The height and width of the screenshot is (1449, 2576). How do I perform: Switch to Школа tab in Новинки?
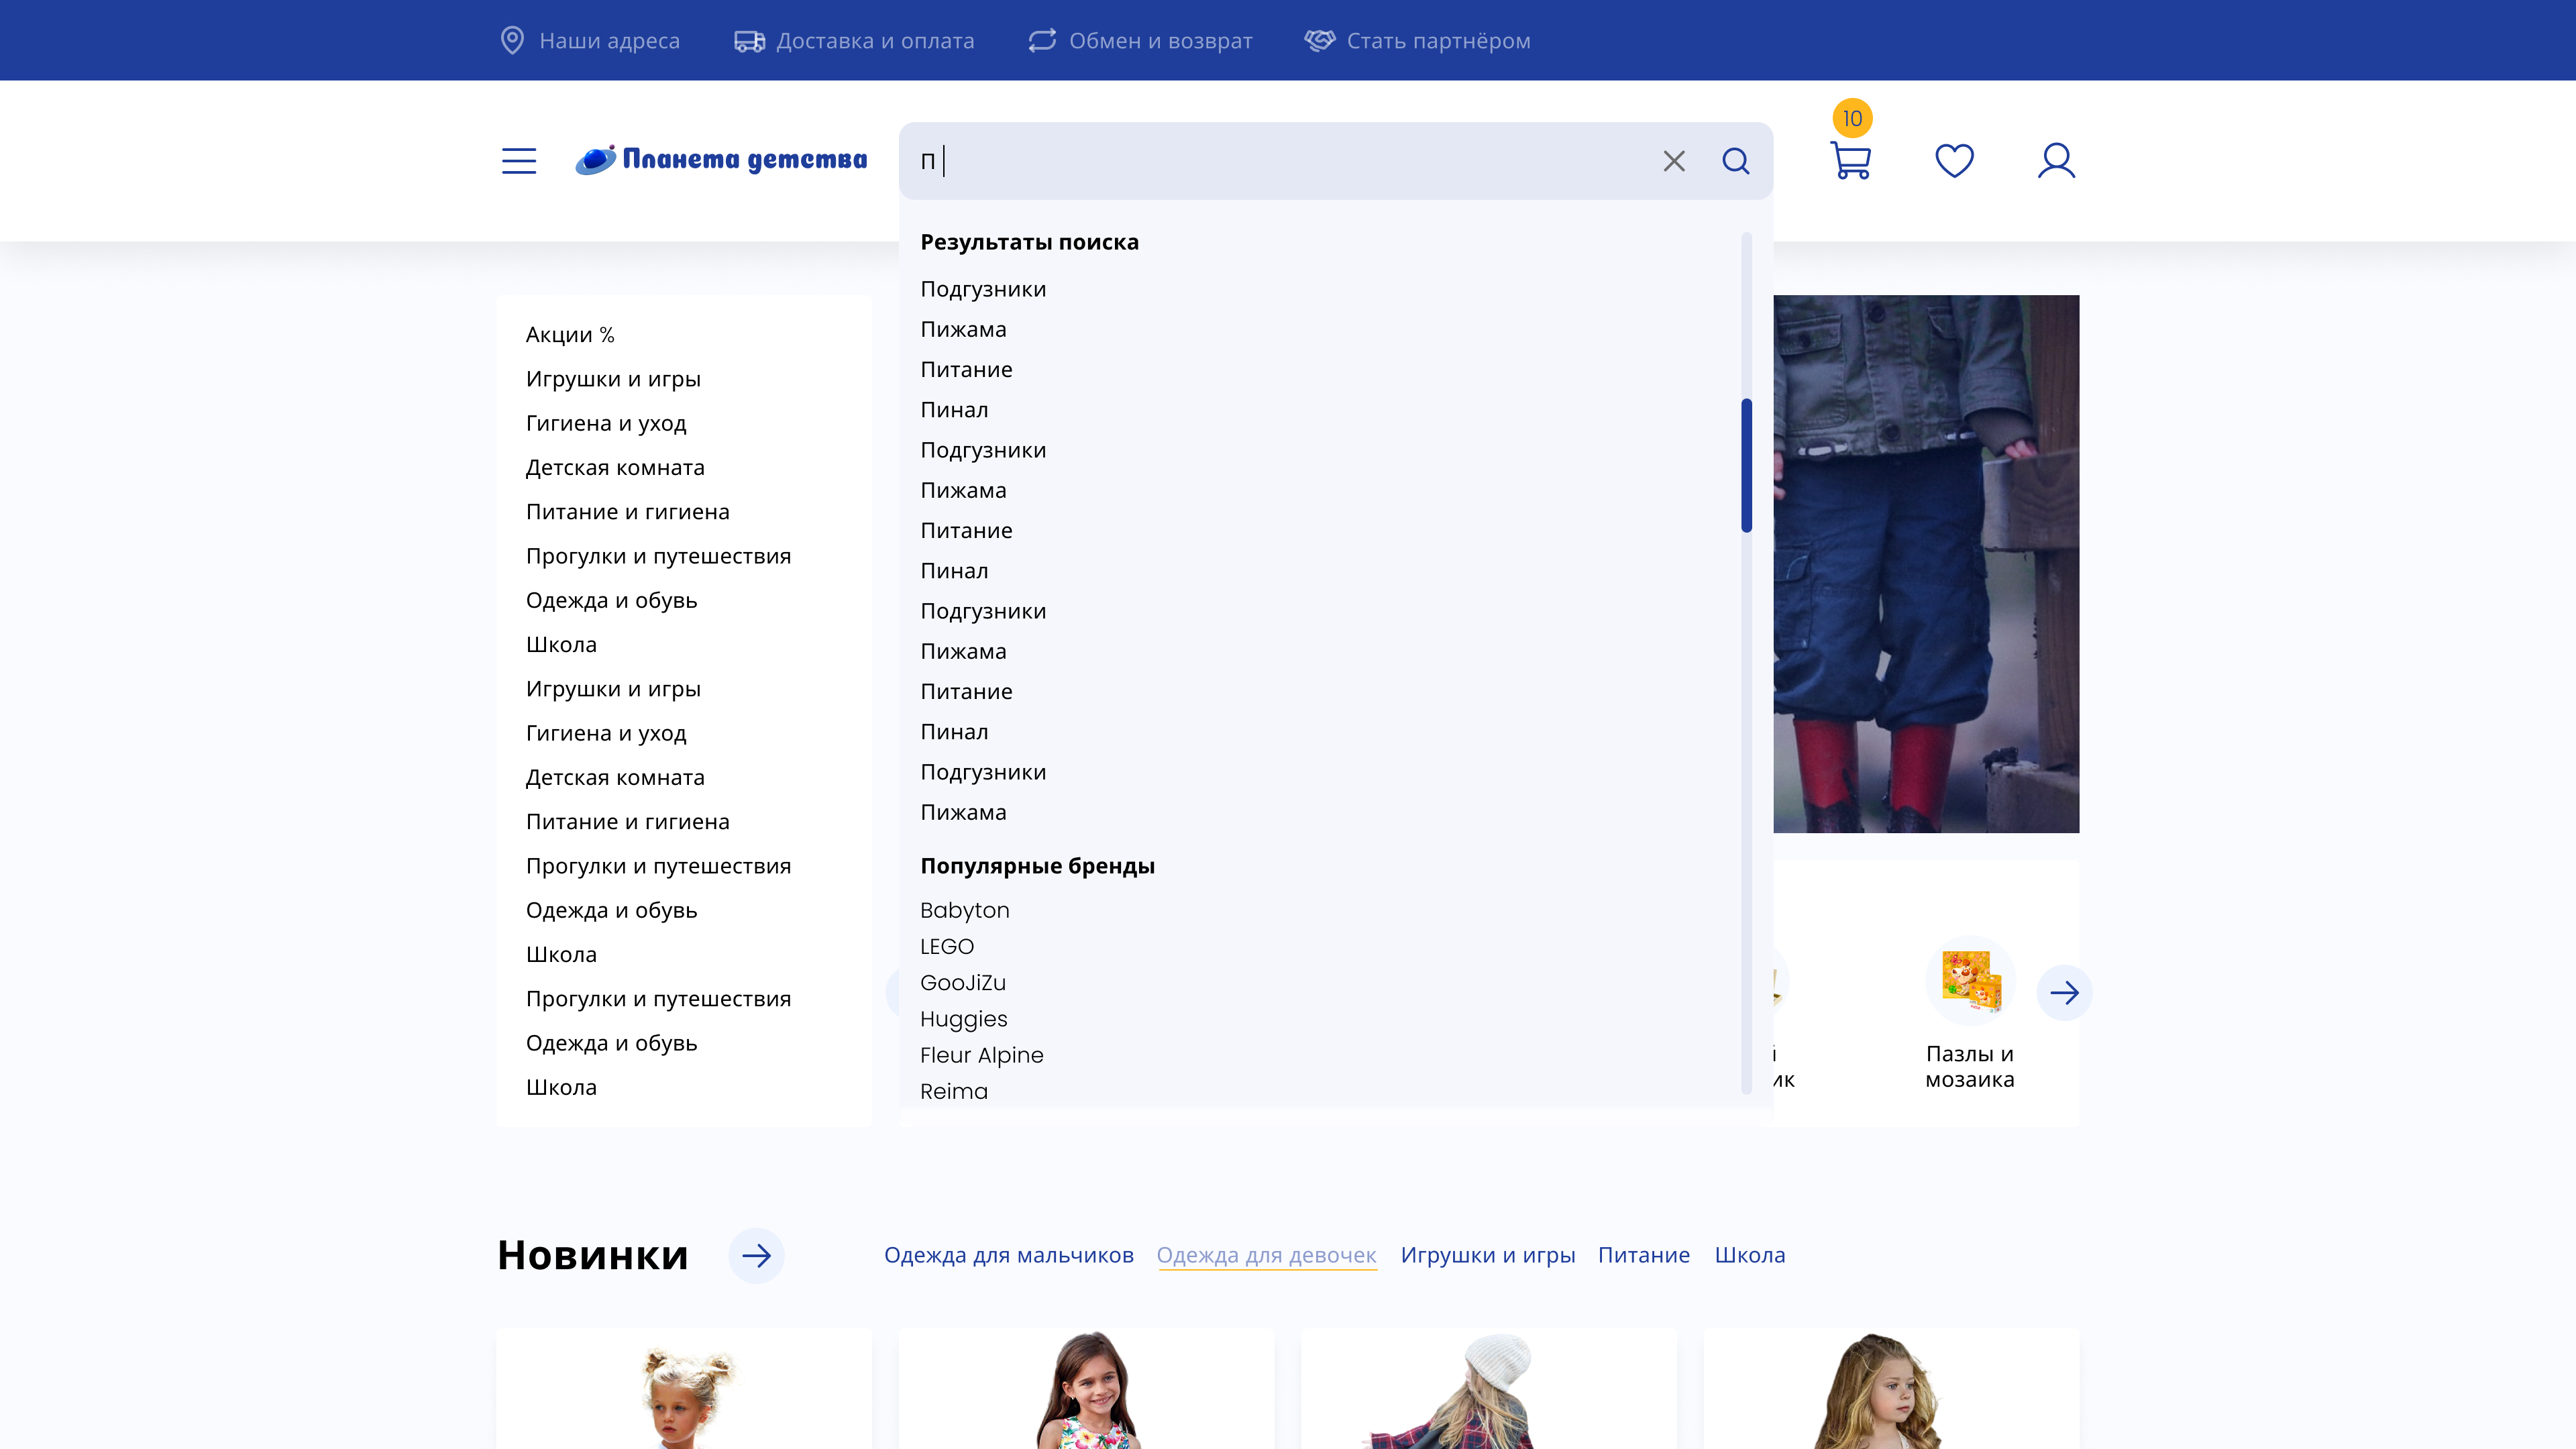(1749, 1255)
